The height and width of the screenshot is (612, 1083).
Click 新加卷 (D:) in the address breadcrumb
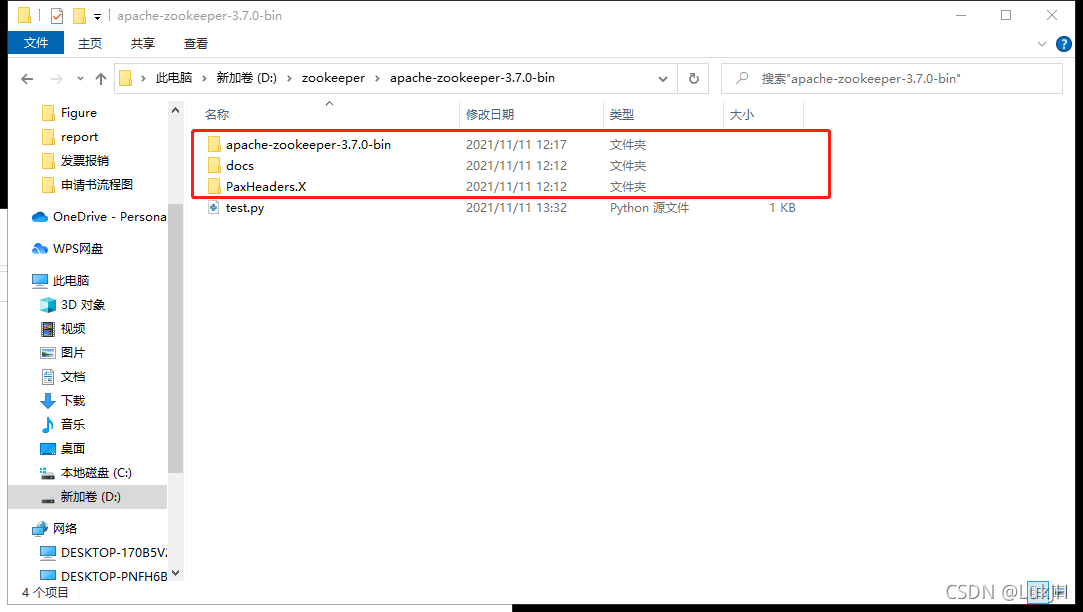pyautogui.click(x=247, y=78)
